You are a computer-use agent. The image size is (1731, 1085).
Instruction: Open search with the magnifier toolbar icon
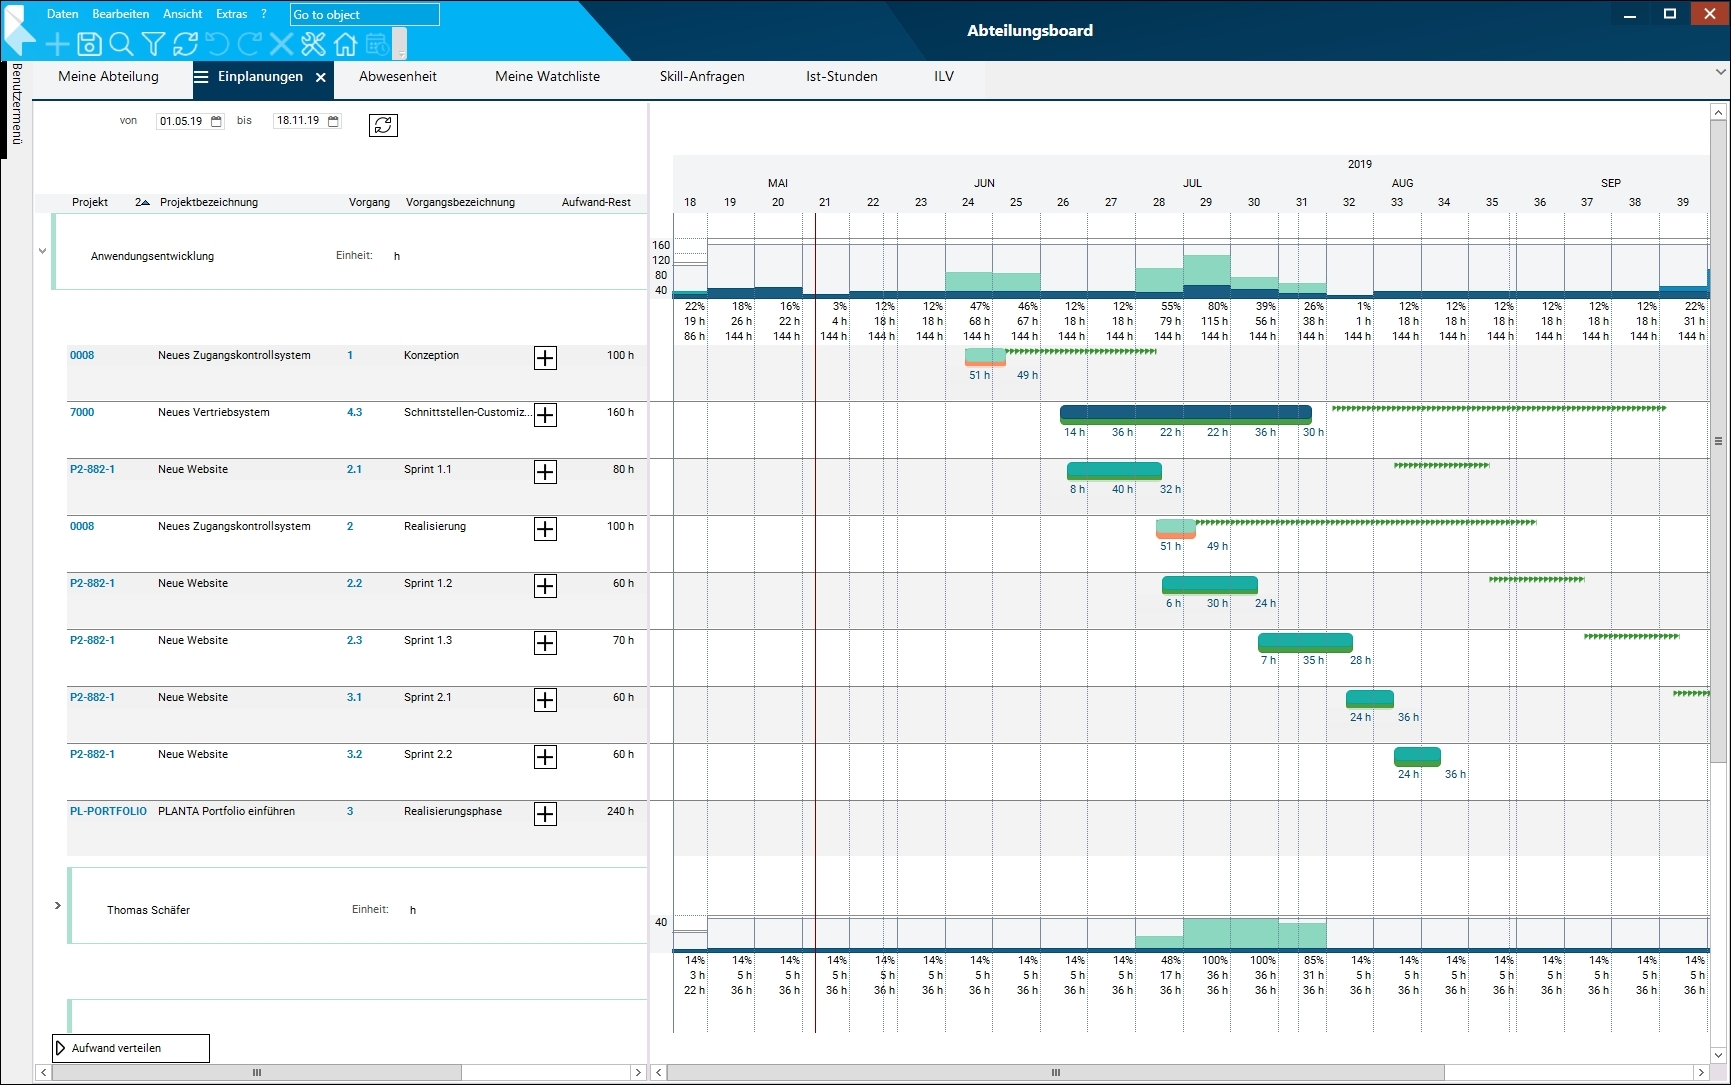[121, 44]
